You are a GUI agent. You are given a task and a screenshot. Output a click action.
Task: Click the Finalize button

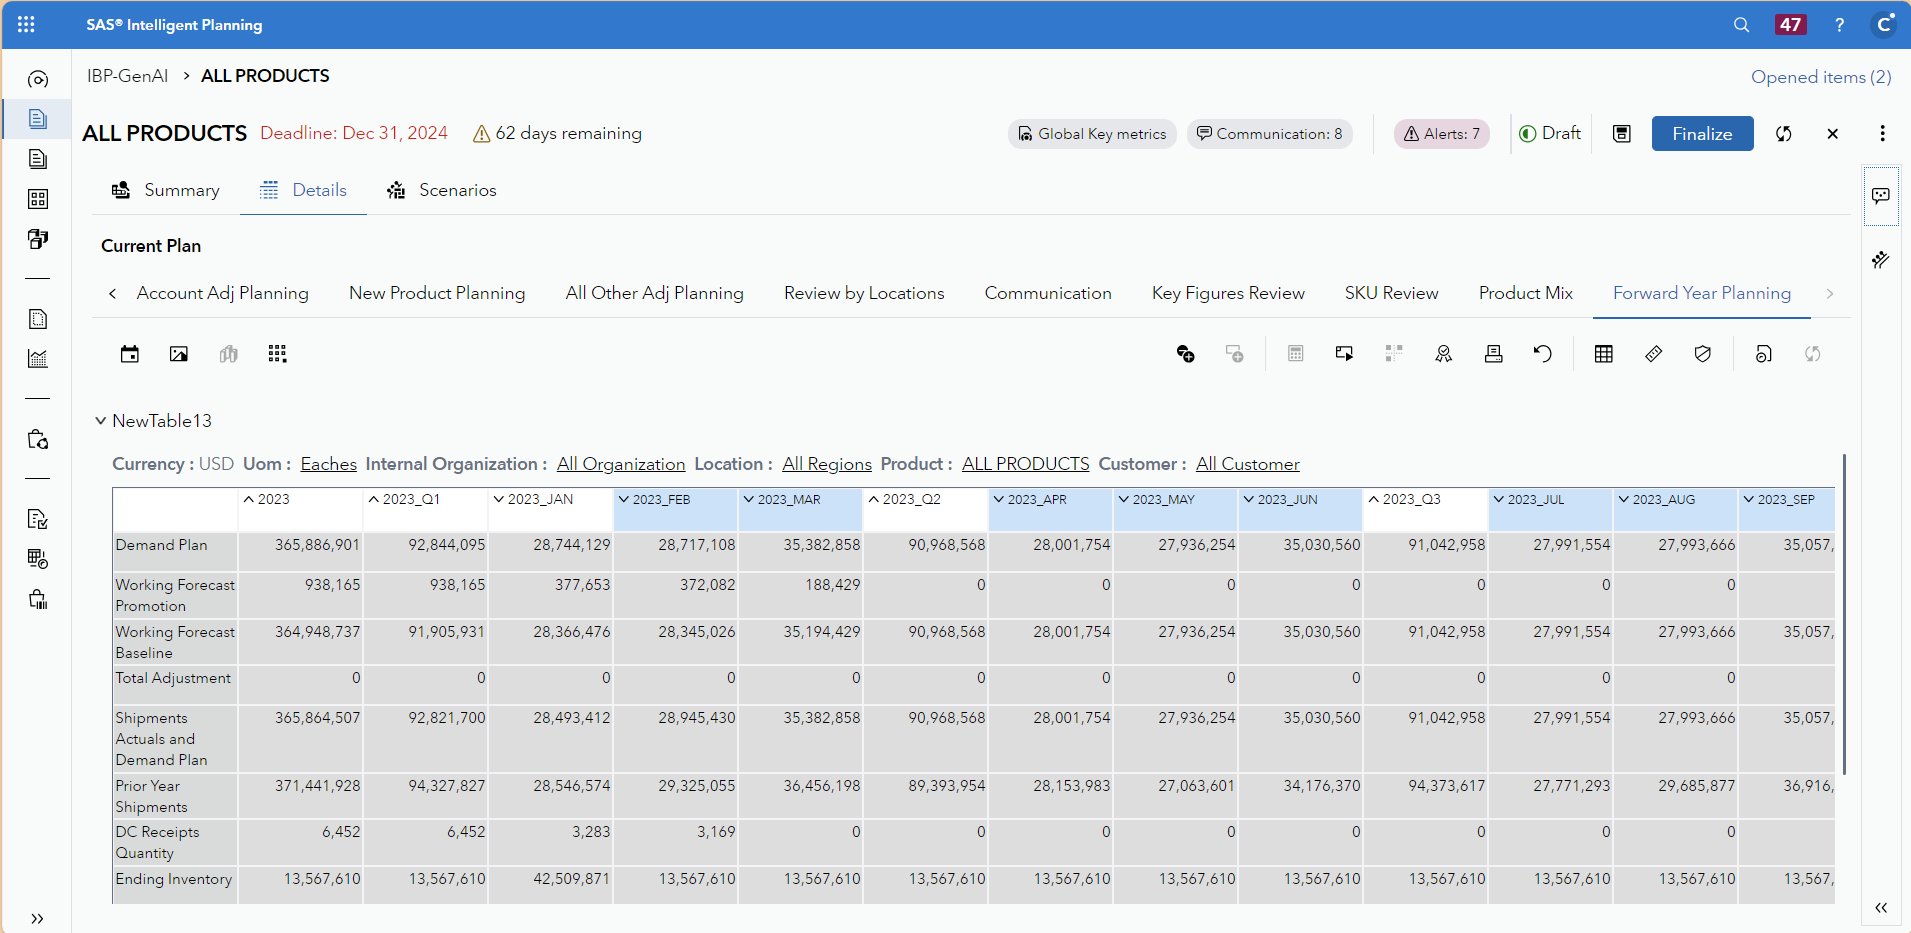[1702, 133]
